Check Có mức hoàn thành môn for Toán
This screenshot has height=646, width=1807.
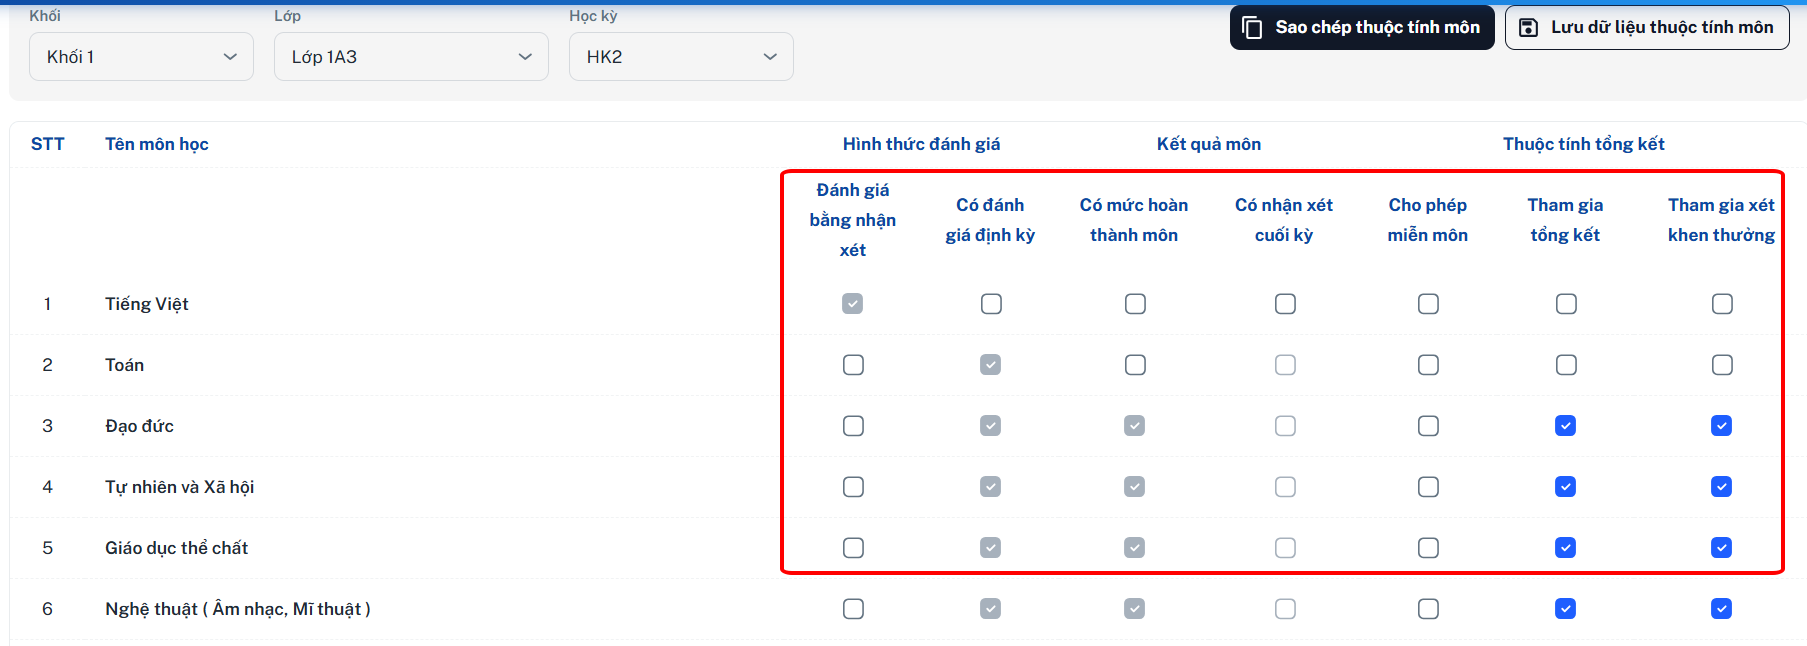[1135, 364]
